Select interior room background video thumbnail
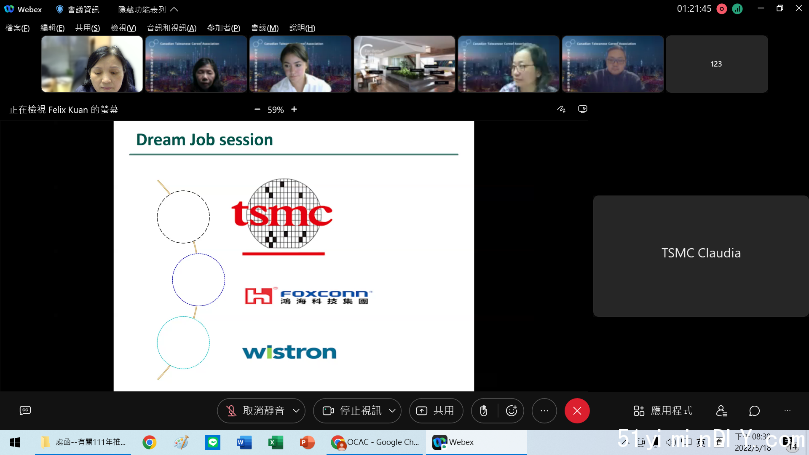Viewport: 809px width, 455px height. pyautogui.click(x=404, y=64)
